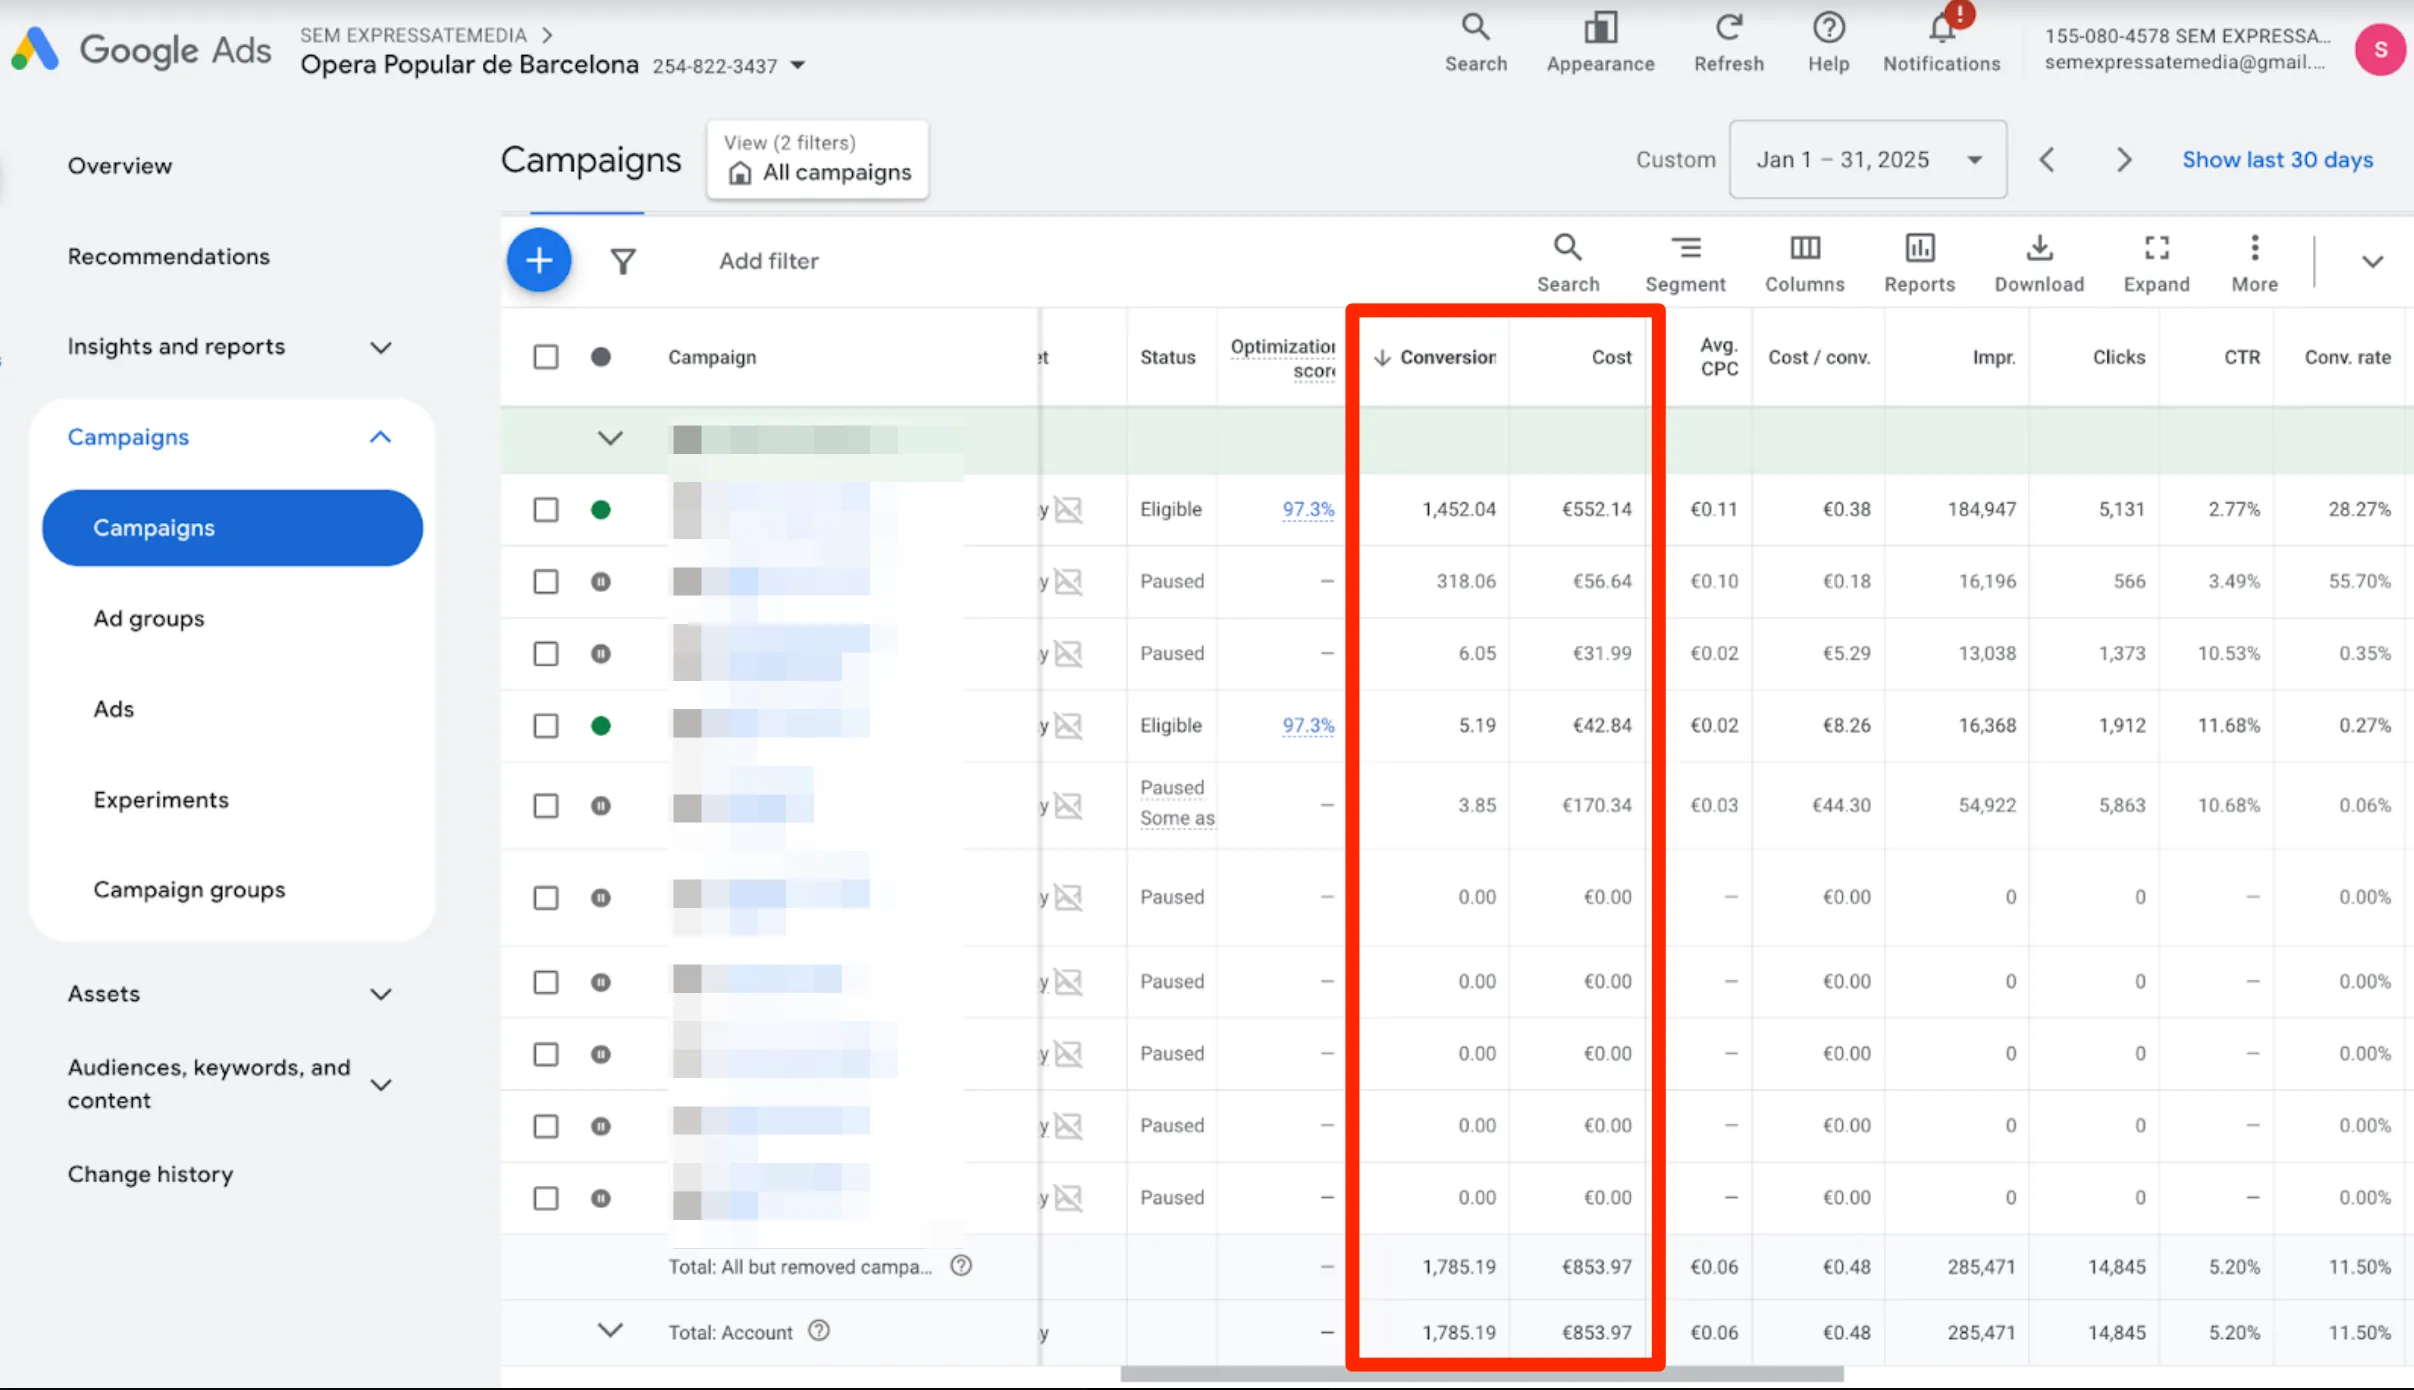Screen dimensions: 2414x1390
Task: Click the 97.3% optimization score link
Action: (x=1308, y=510)
